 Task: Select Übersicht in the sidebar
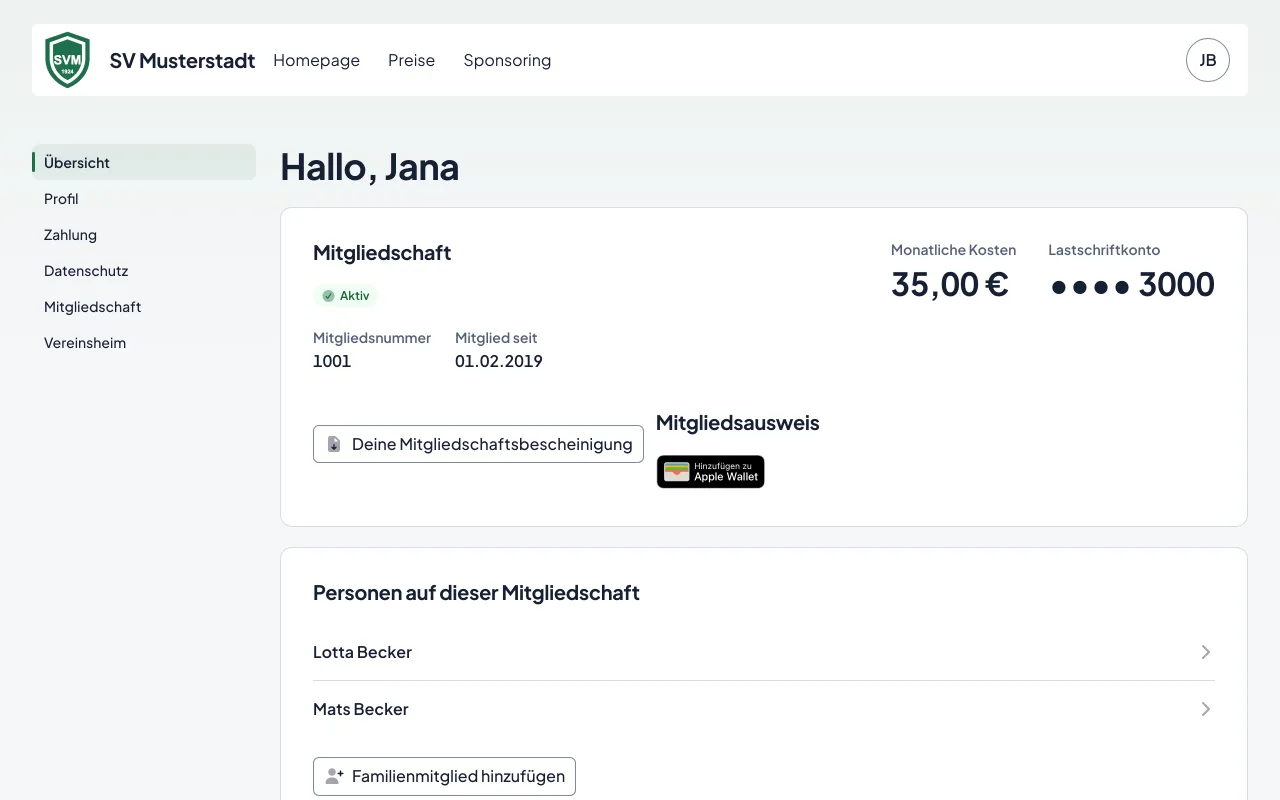click(x=144, y=162)
